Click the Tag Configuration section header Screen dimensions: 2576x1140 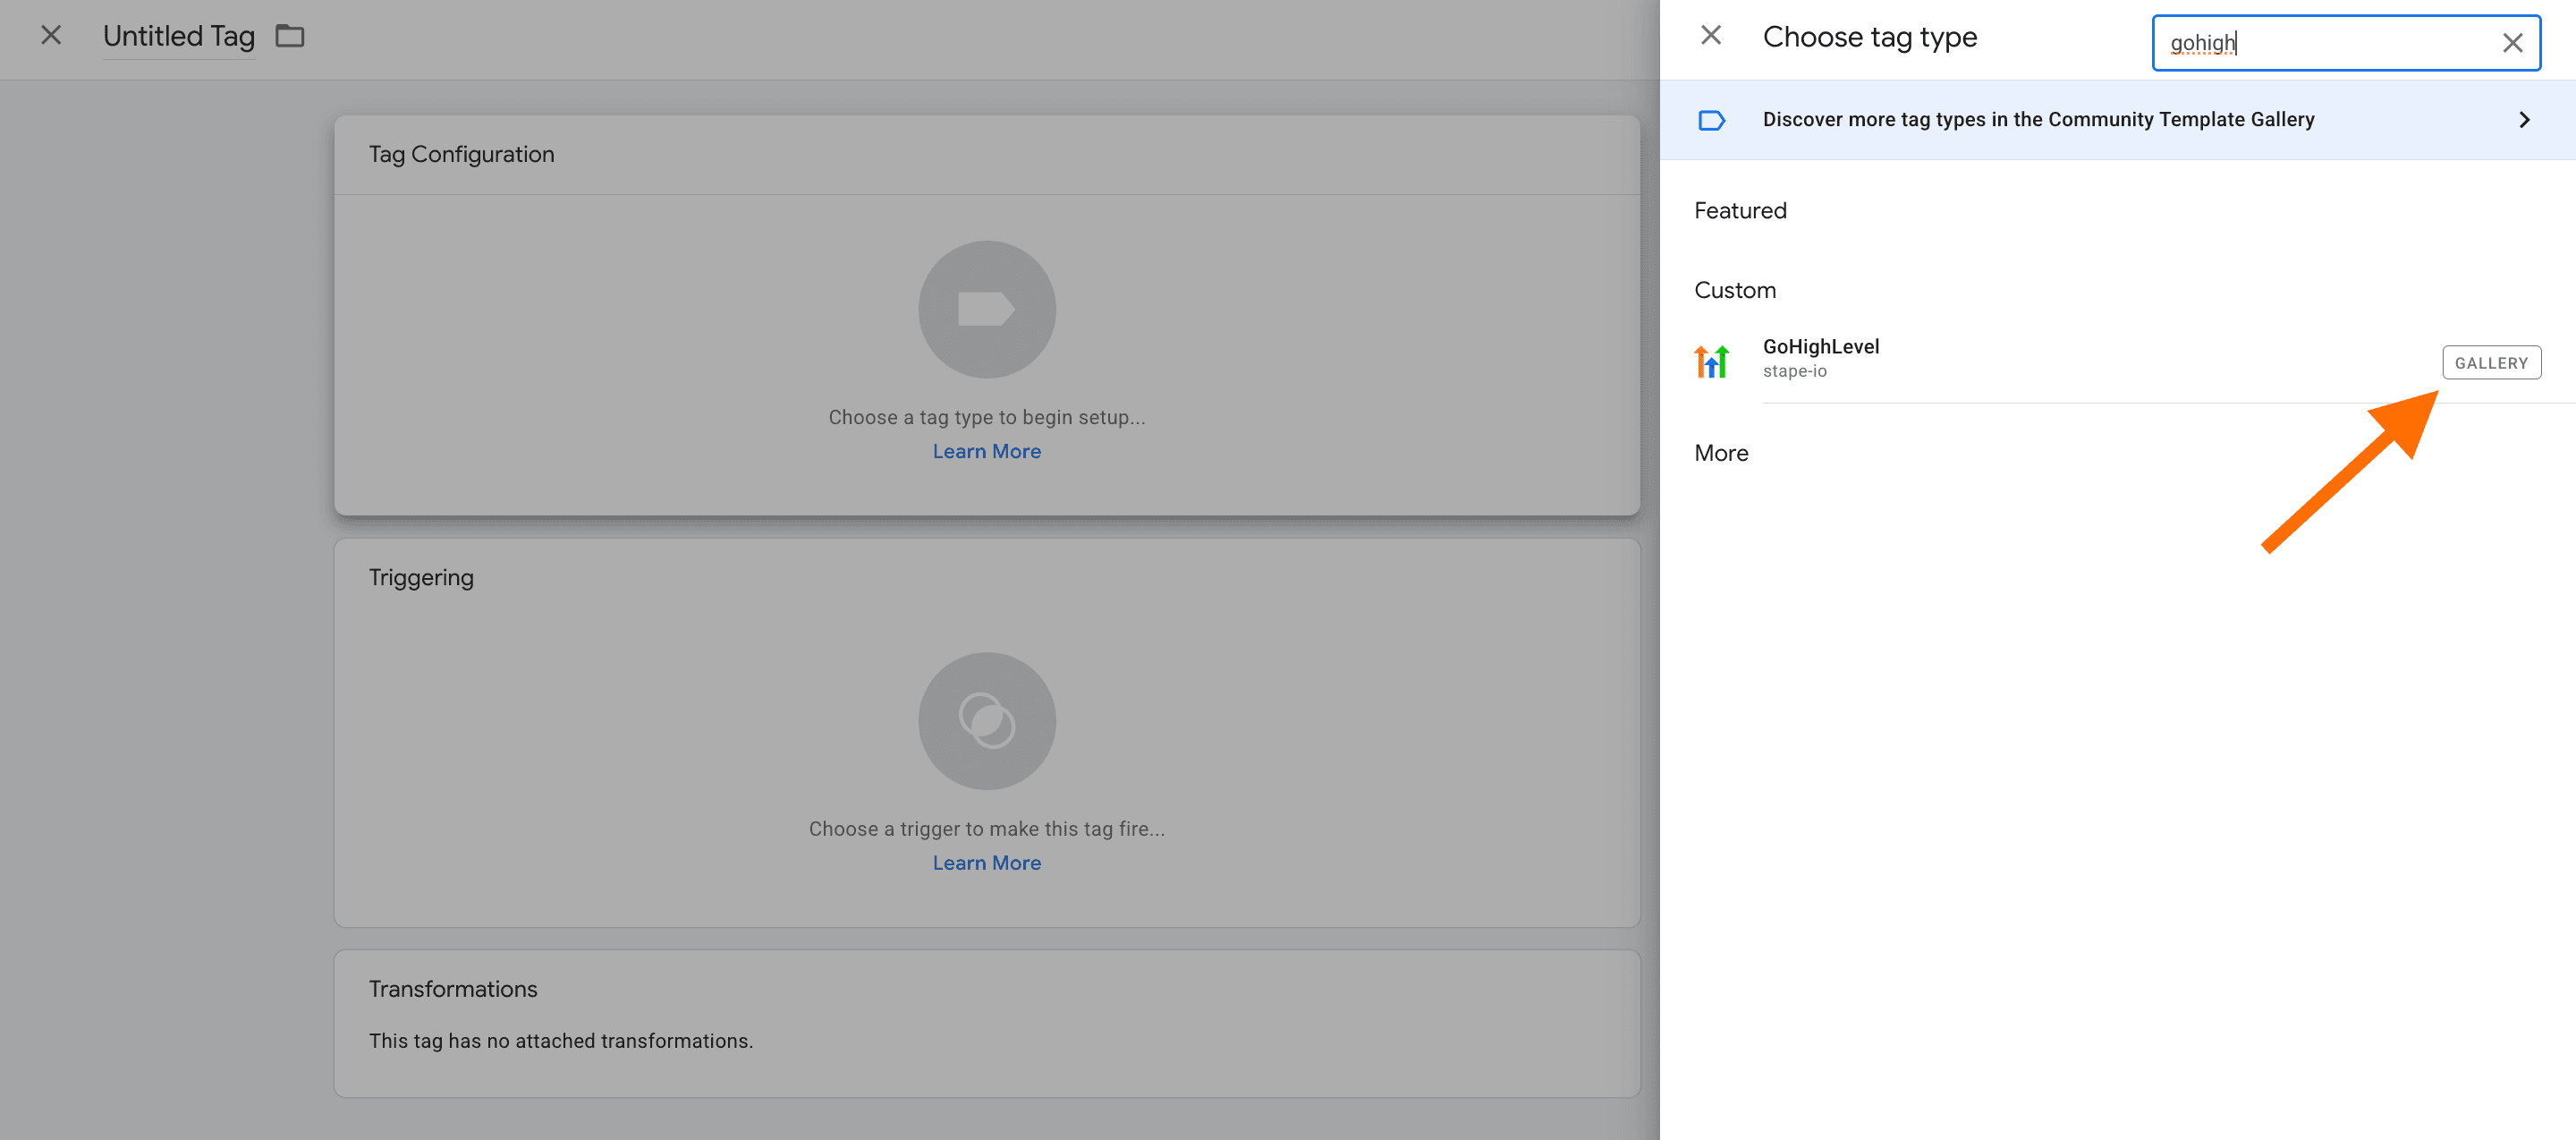click(x=461, y=154)
